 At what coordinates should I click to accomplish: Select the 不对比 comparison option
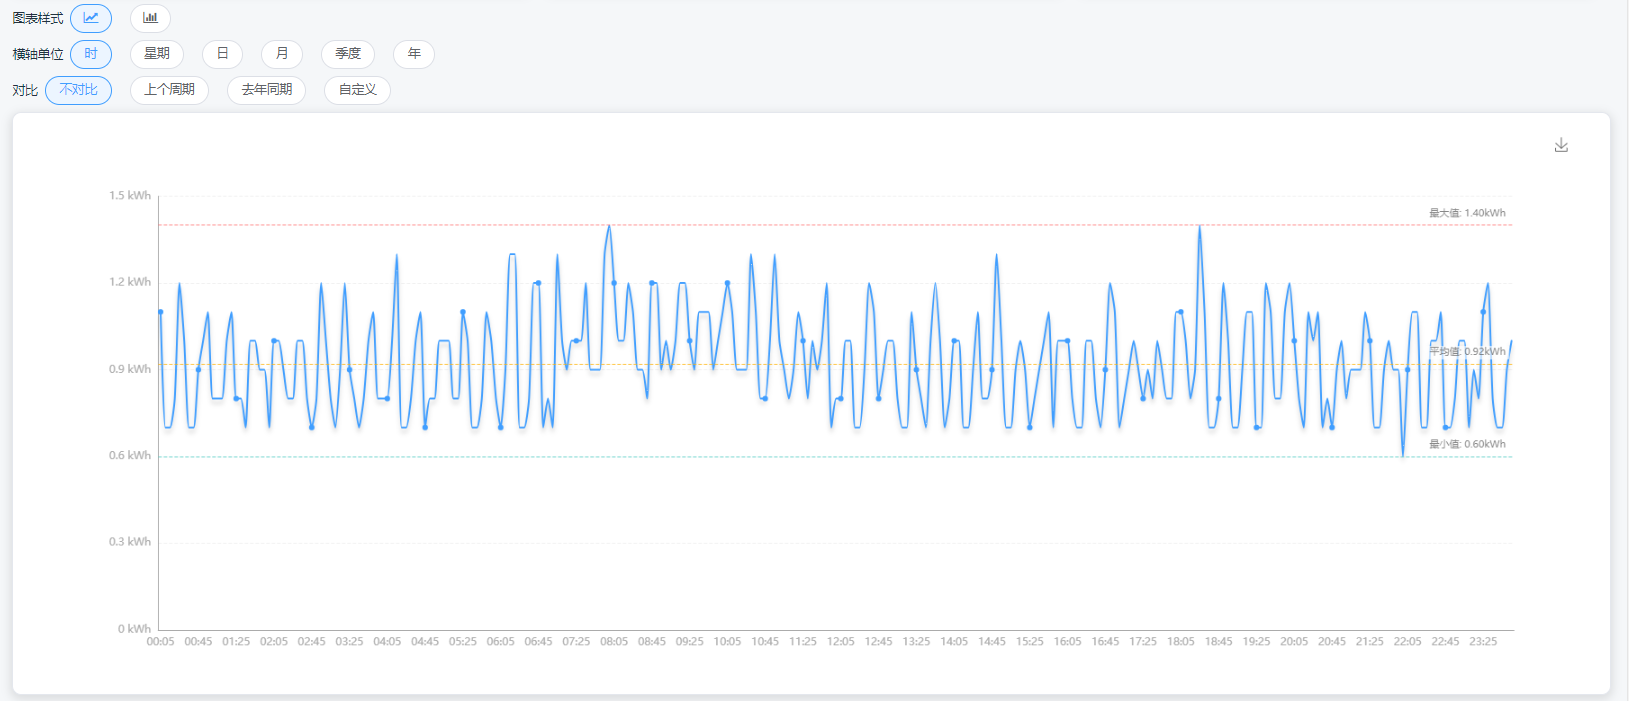pyautogui.click(x=78, y=90)
